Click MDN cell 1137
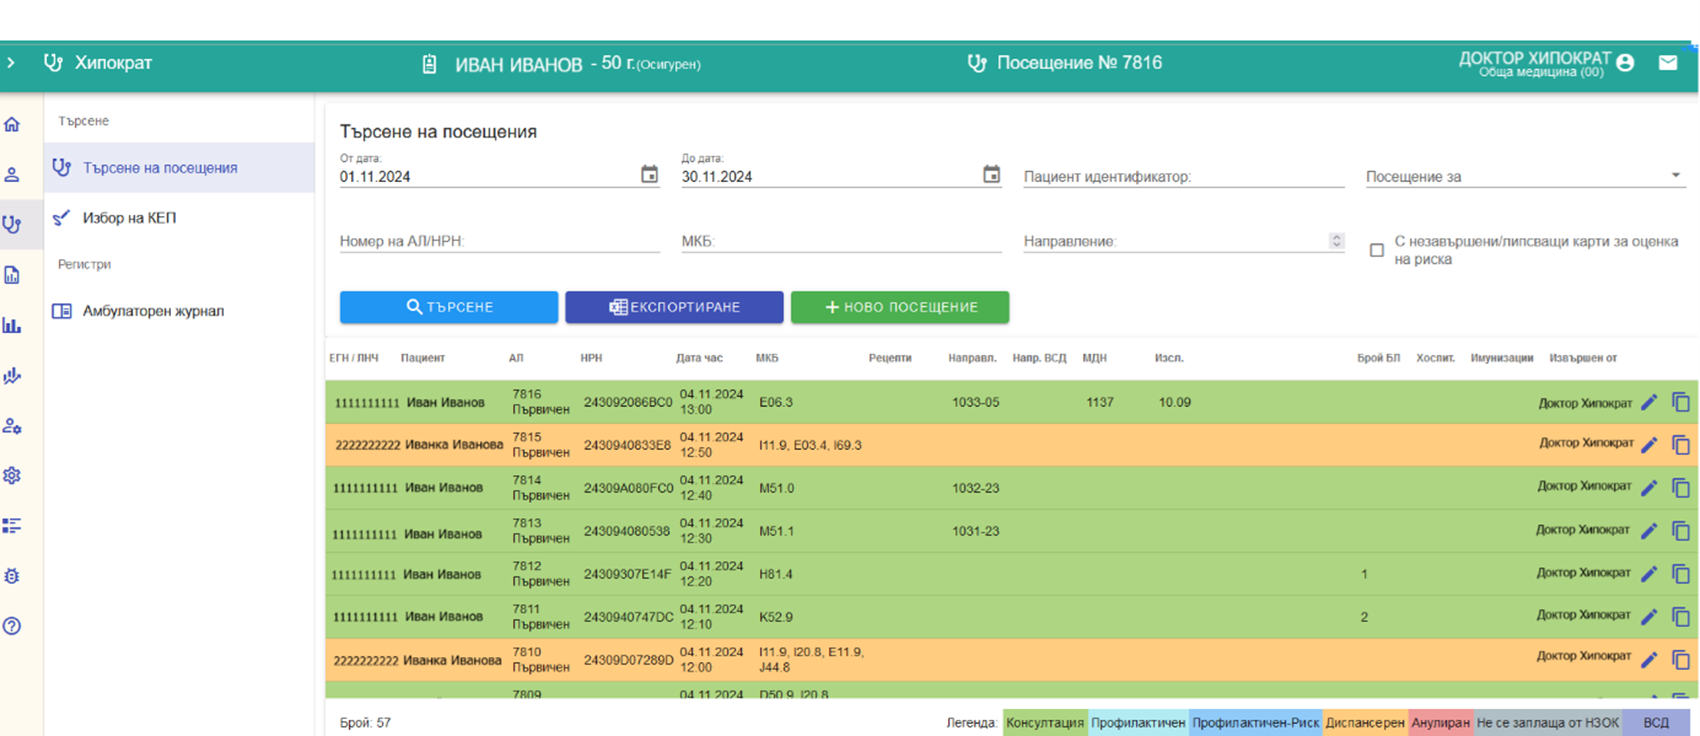 (1100, 402)
